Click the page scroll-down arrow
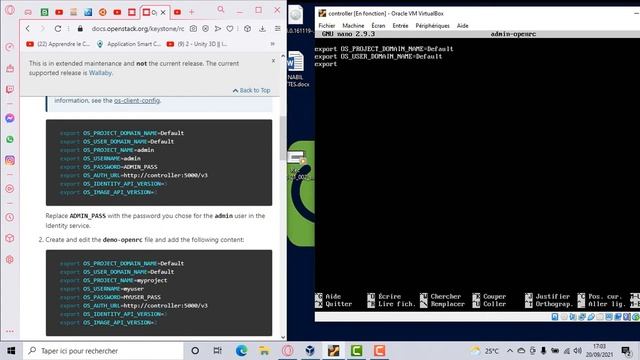The height and width of the screenshot is (360, 640). coord(283,337)
